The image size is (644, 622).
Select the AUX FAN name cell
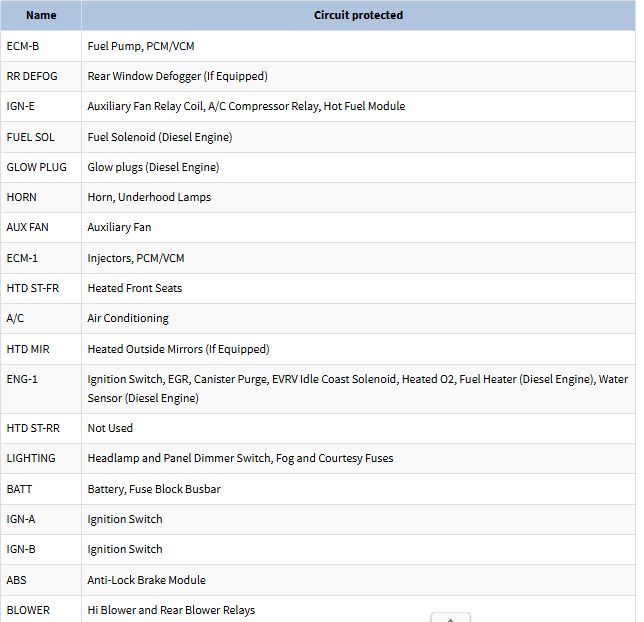(28, 227)
